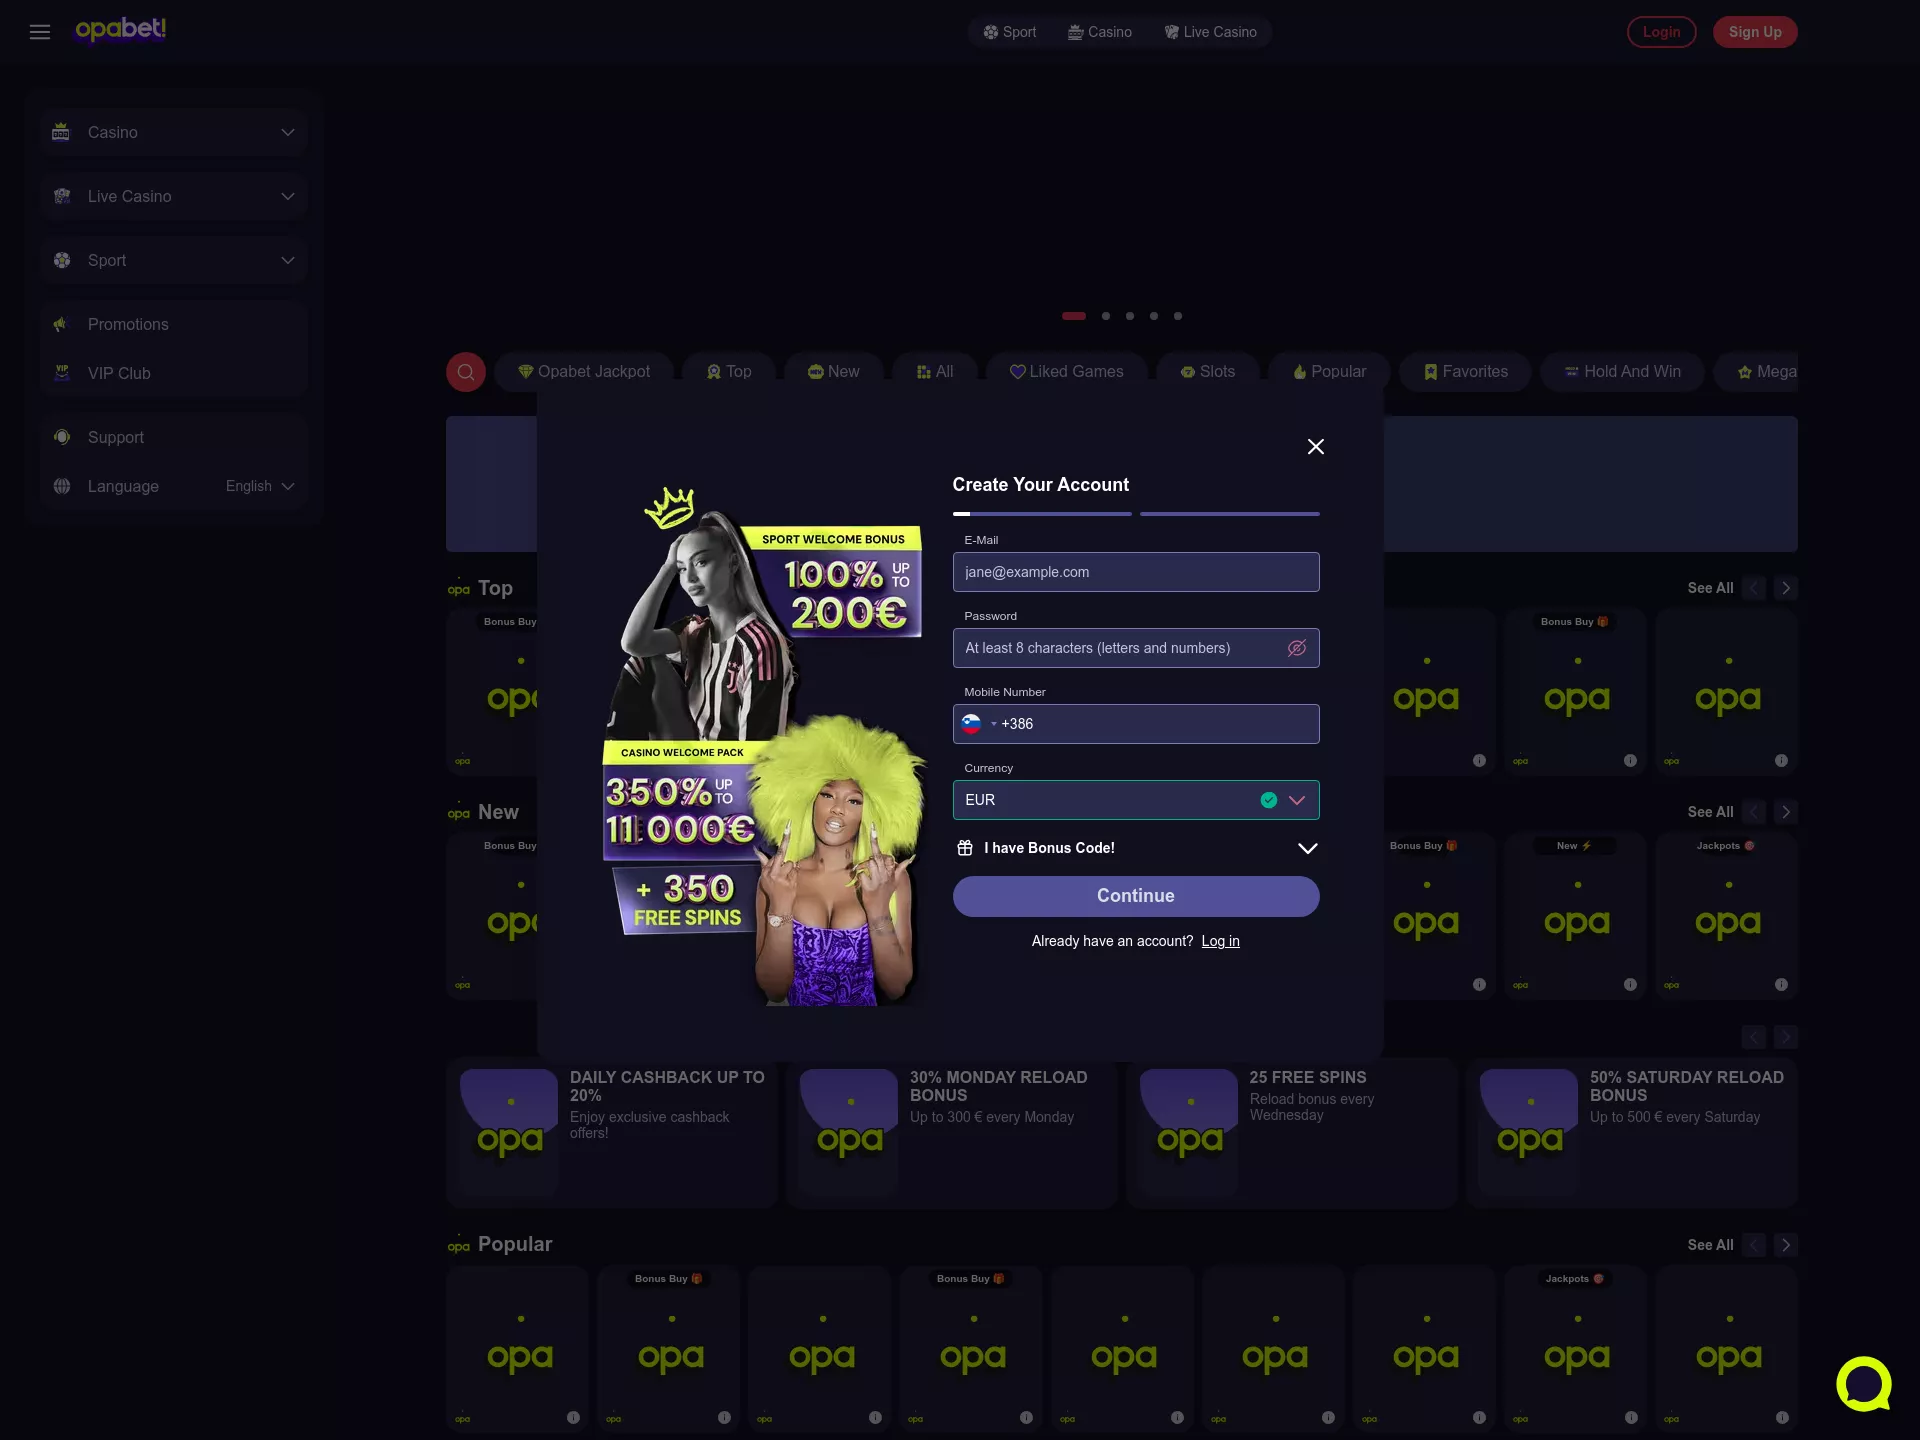Click the Live Casino sidebar icon

62,196
